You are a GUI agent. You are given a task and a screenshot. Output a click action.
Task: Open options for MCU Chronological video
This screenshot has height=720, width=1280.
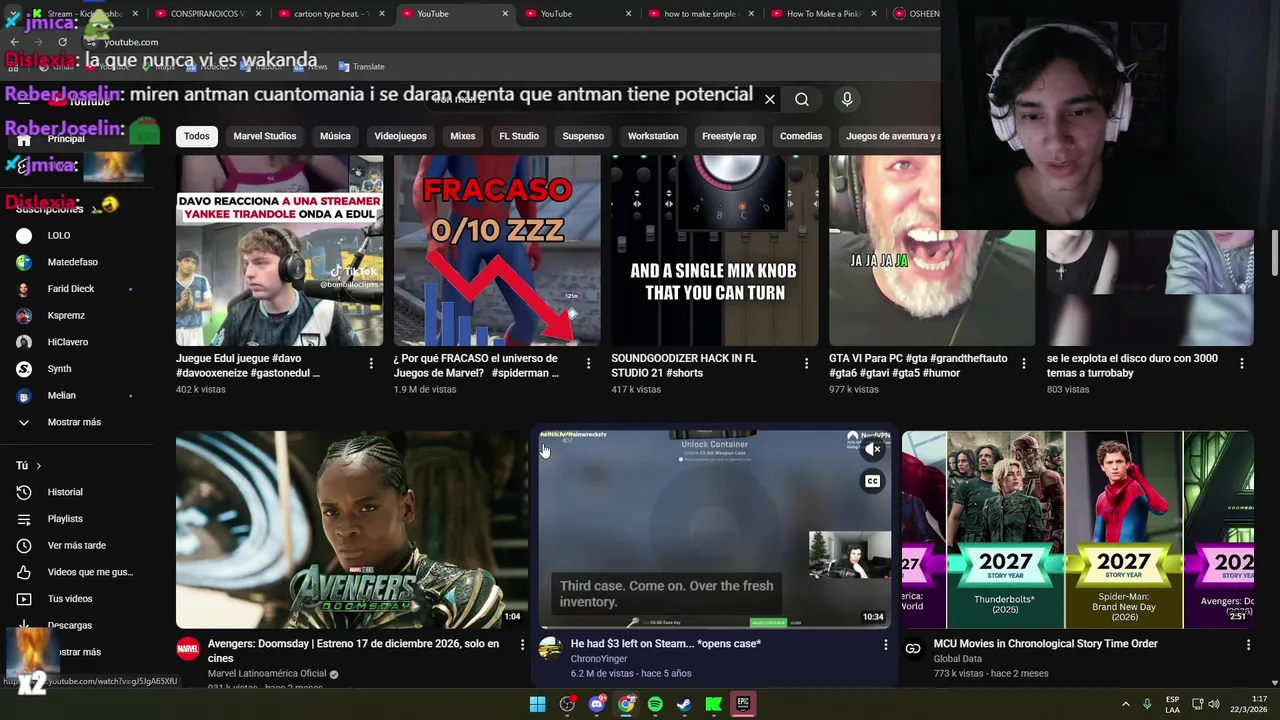[1248, 645]
